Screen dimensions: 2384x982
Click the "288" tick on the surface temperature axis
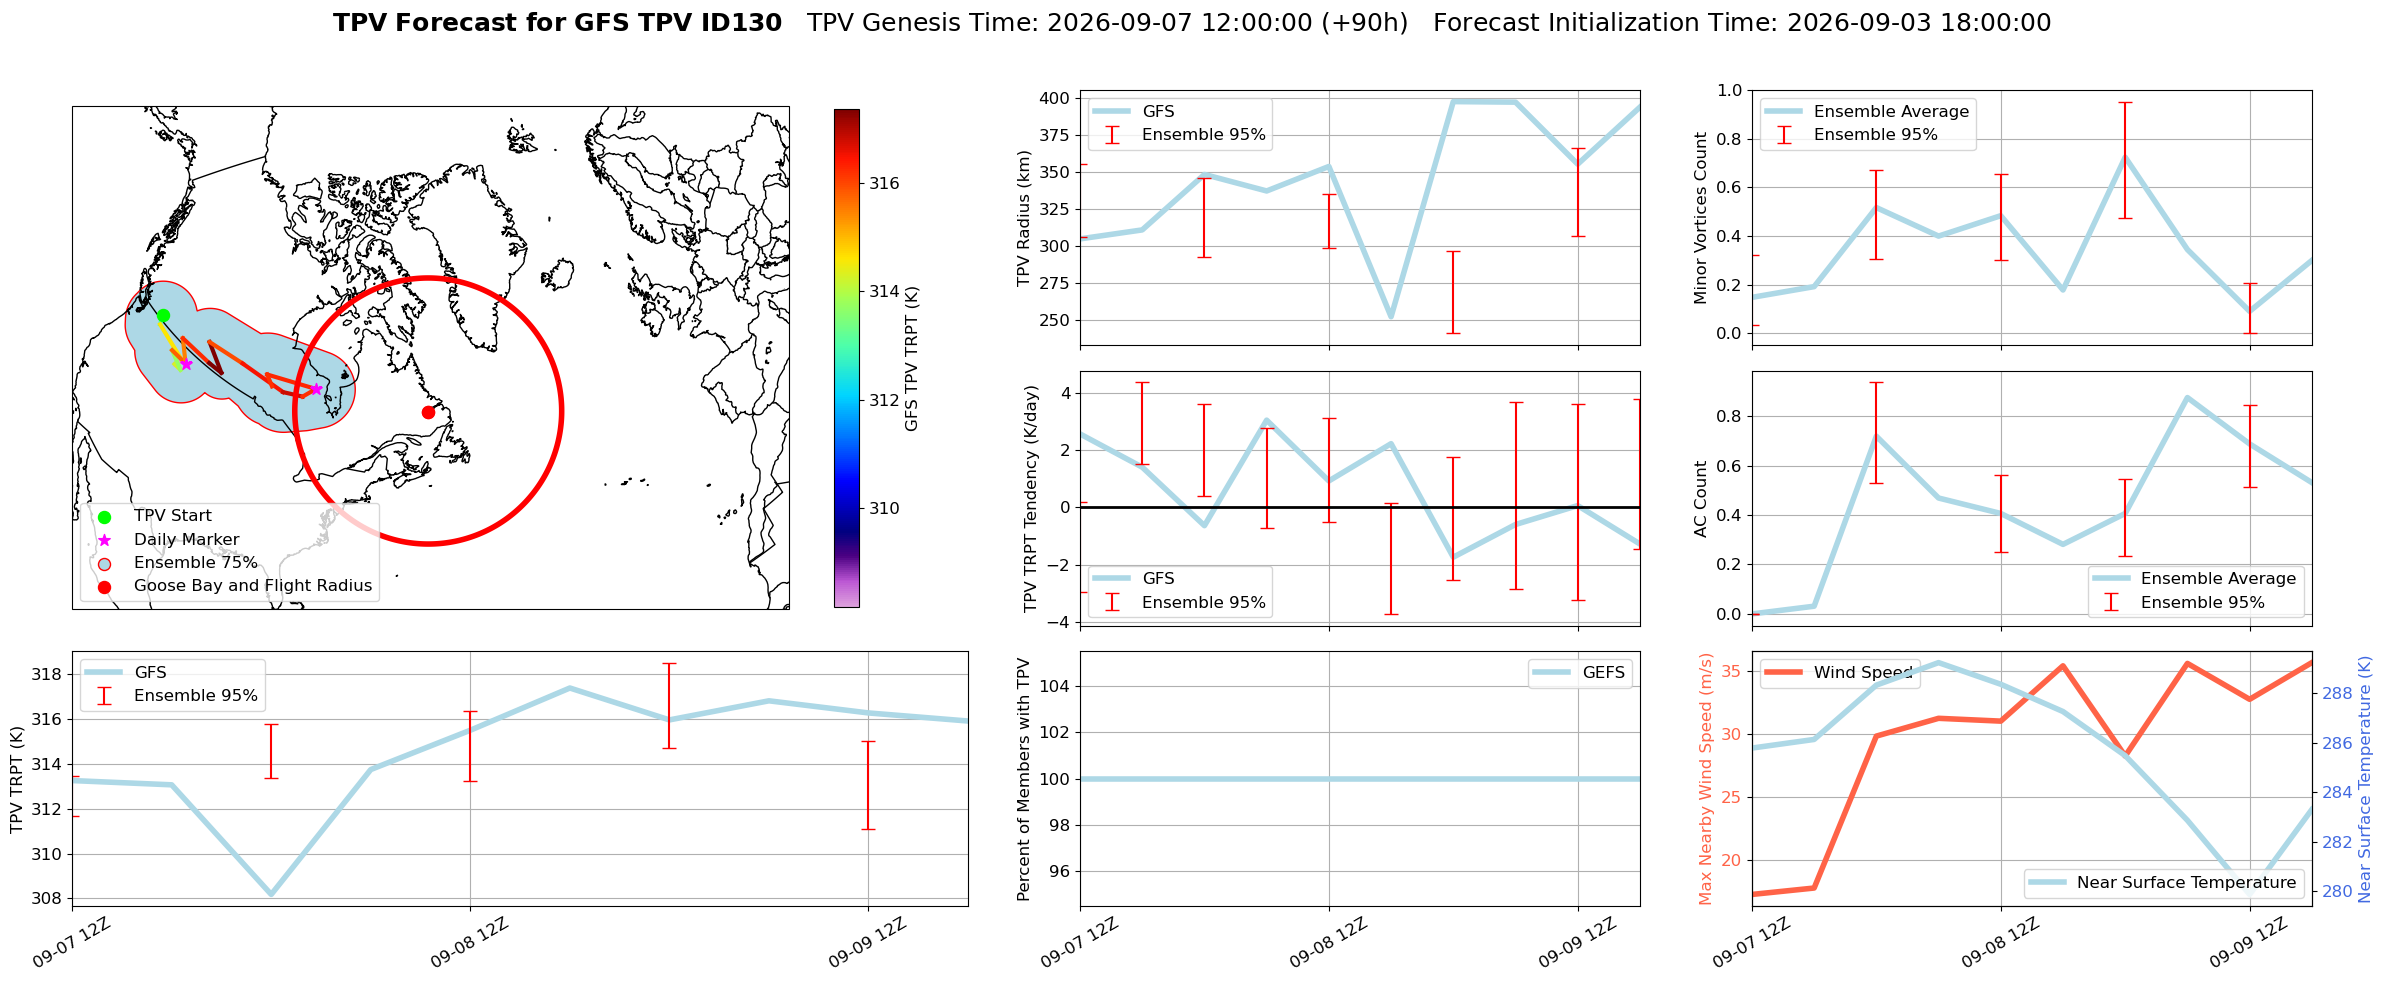tap(2337, 694)
